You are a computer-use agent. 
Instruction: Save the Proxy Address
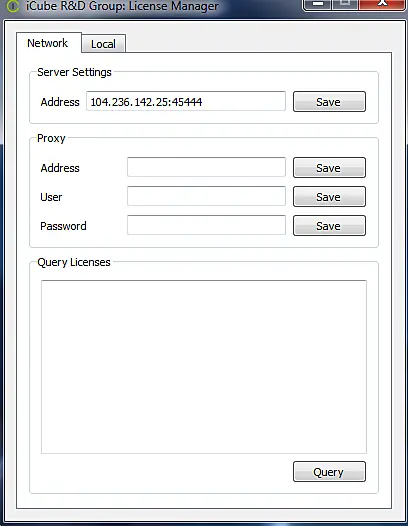(x=329, y=168)
